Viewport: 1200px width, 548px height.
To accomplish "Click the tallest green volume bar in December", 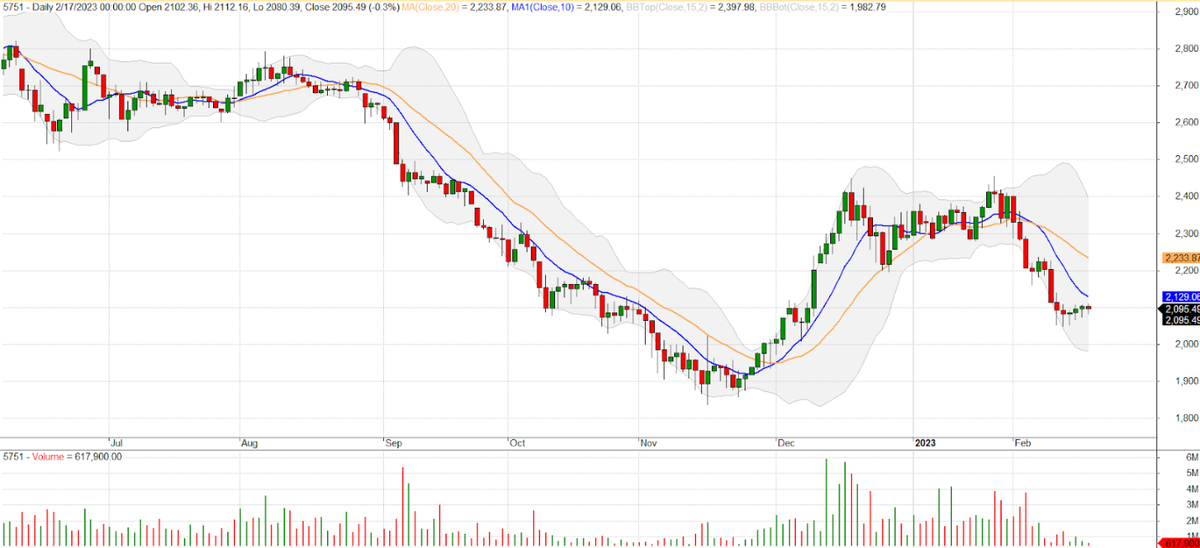I will [827, 502].
